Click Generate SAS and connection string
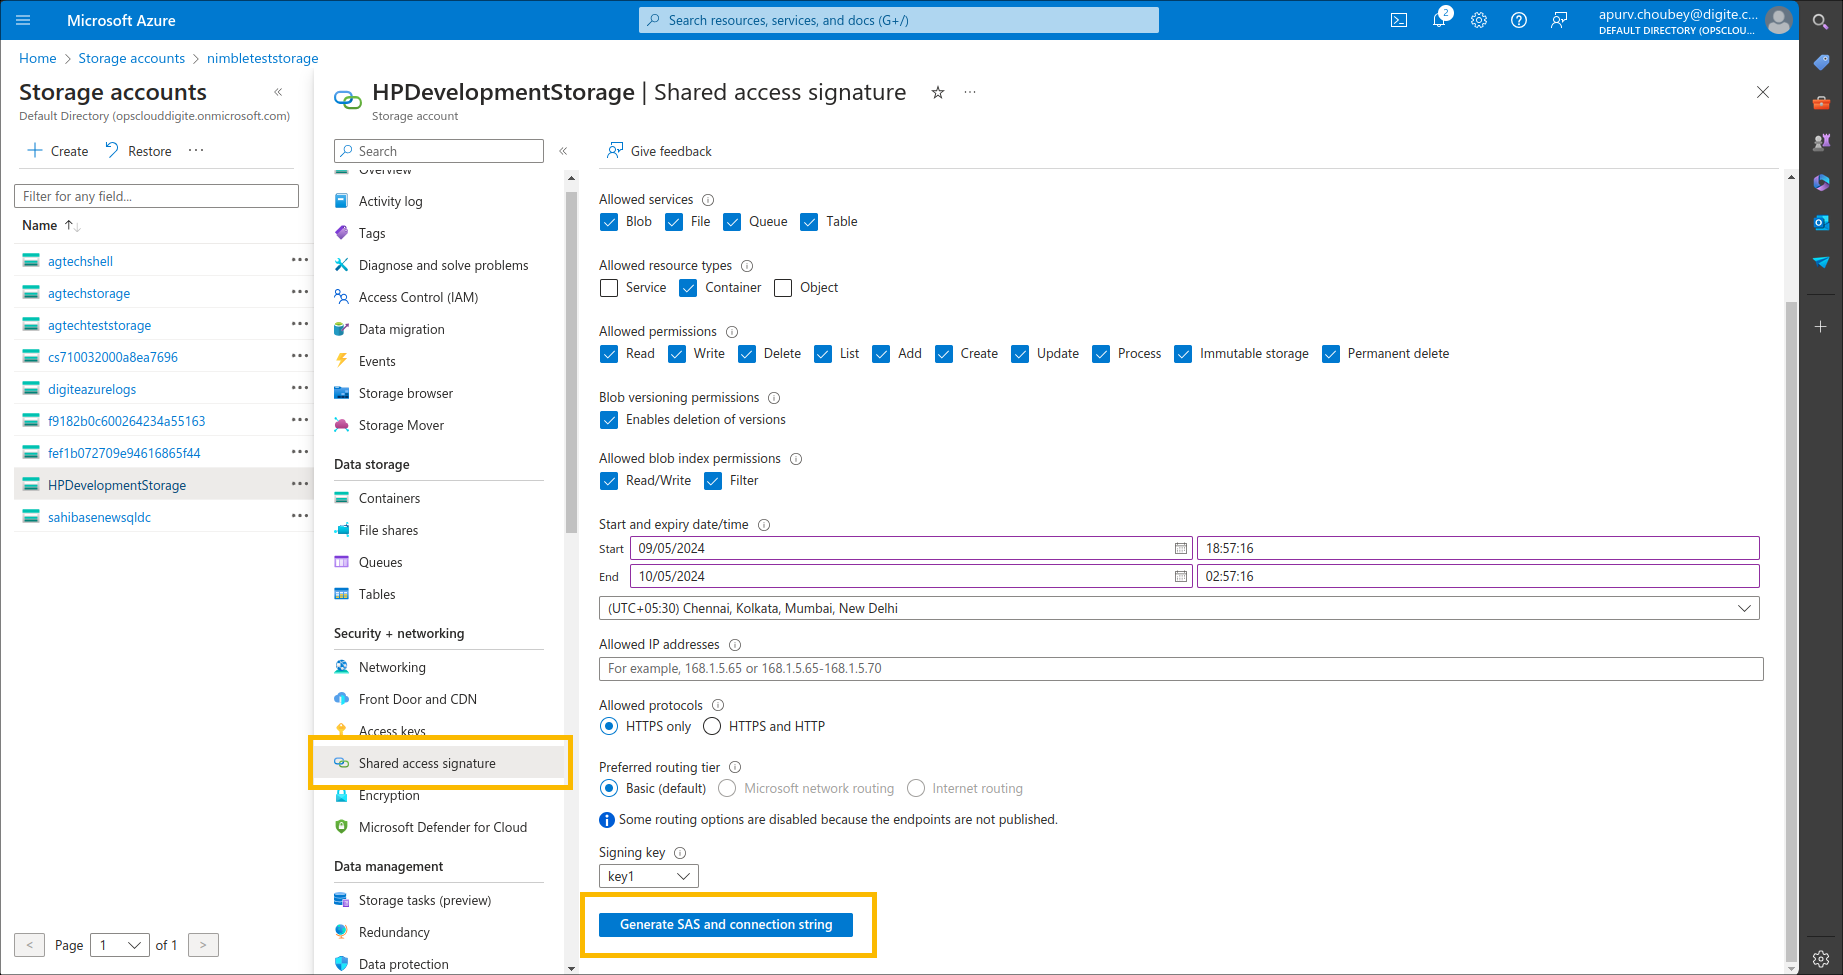This screenshot has height=975, width=1843. [x=725, y=924]
